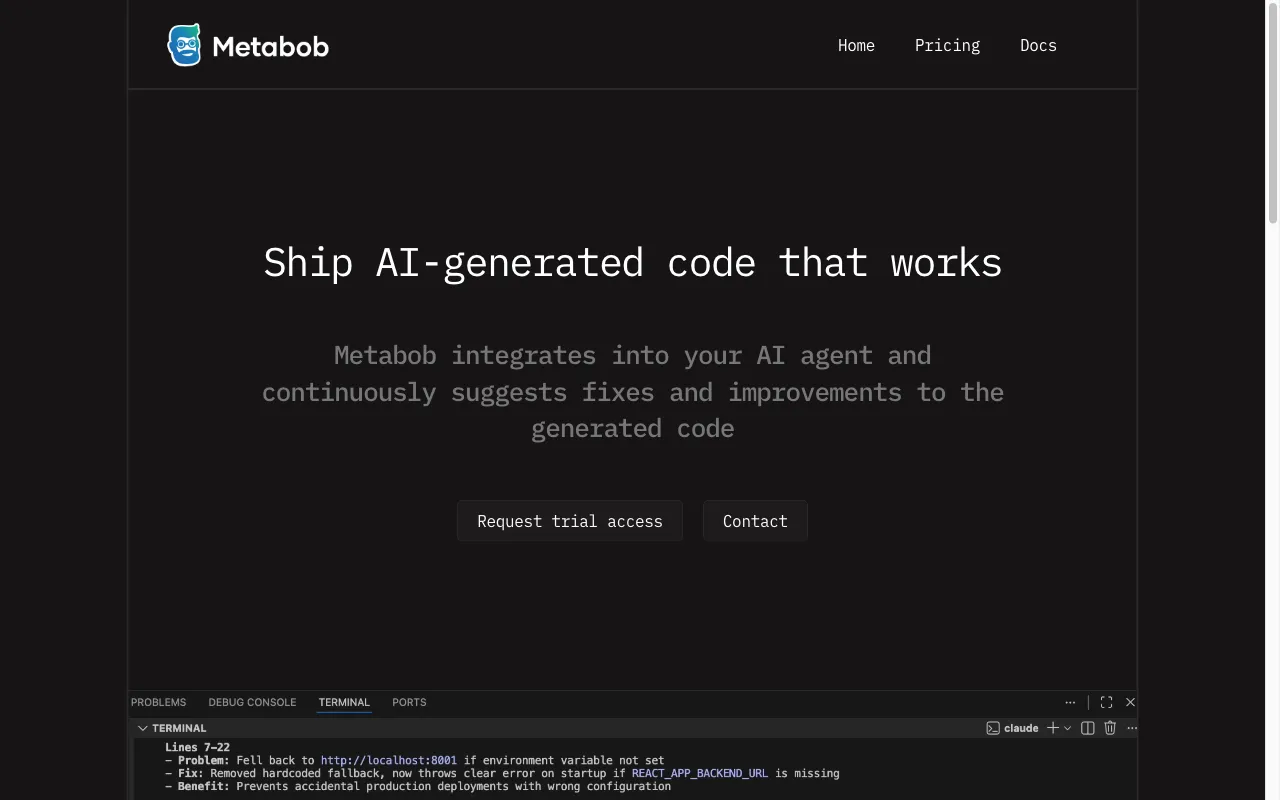Create a new terminal with plus
This screenshot has width=1280, height=800.
pos(1052,728)
